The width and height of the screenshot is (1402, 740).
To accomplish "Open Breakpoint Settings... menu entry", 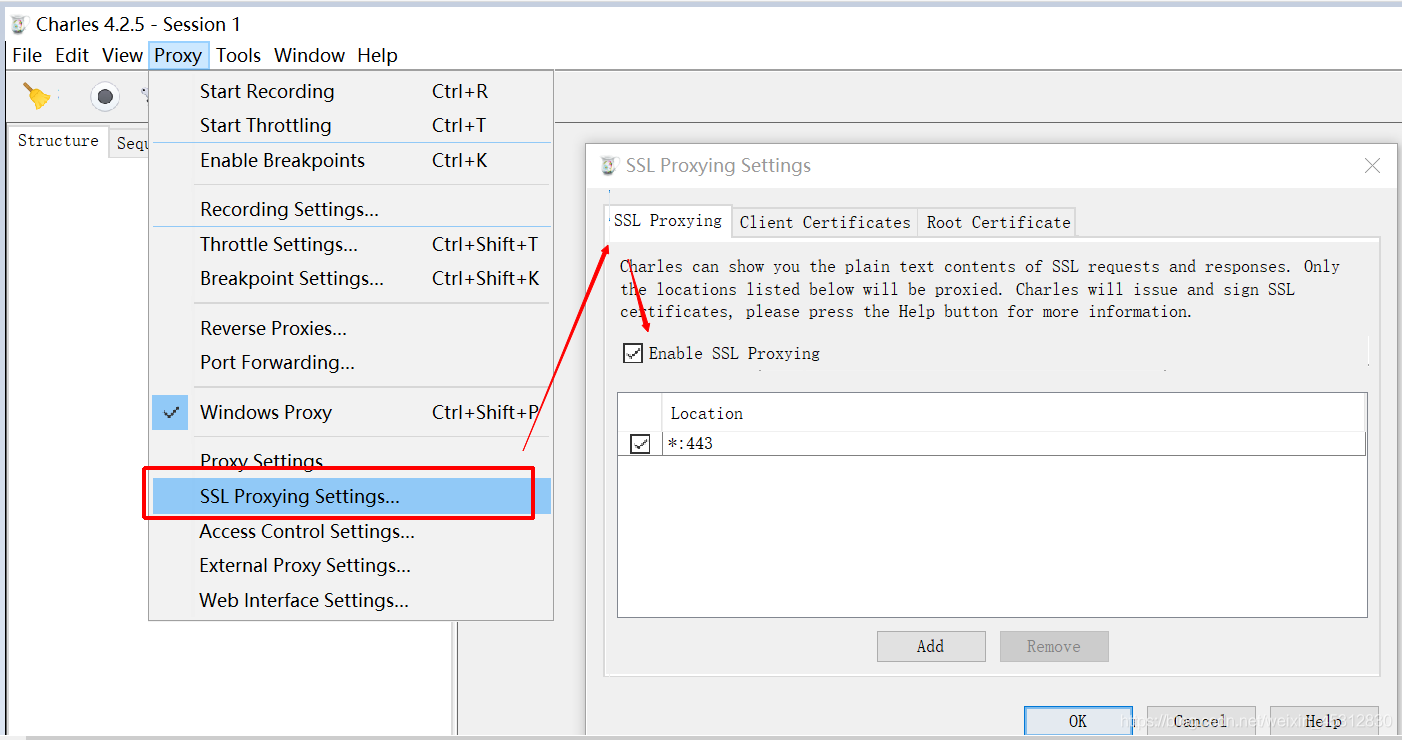I will tap(351, 278).
